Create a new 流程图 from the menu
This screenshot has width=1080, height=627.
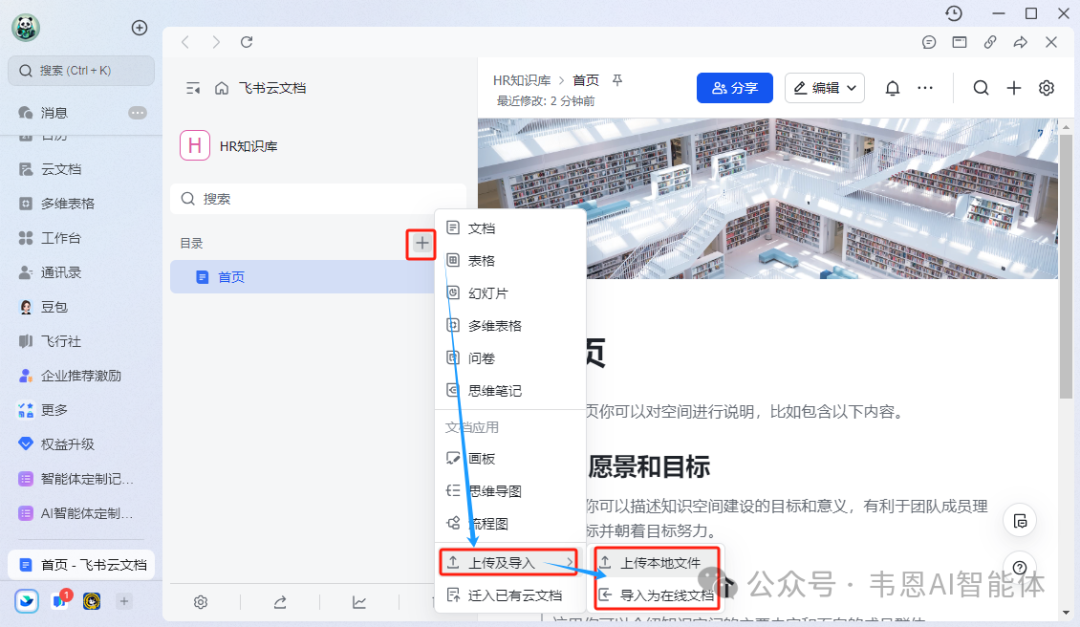(510, 523)
